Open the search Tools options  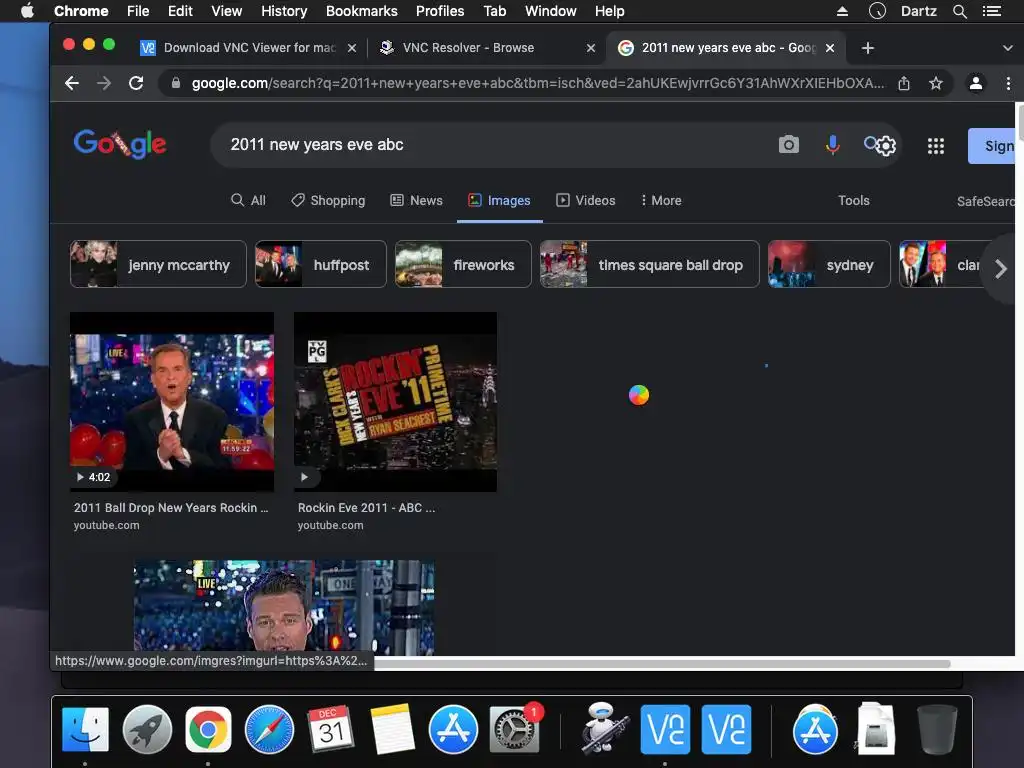854,200
